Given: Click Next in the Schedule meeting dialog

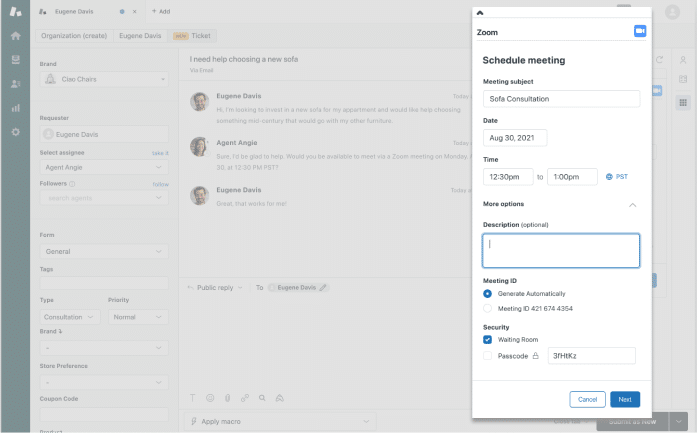Looking at the screenshot, I should point(625,399).
